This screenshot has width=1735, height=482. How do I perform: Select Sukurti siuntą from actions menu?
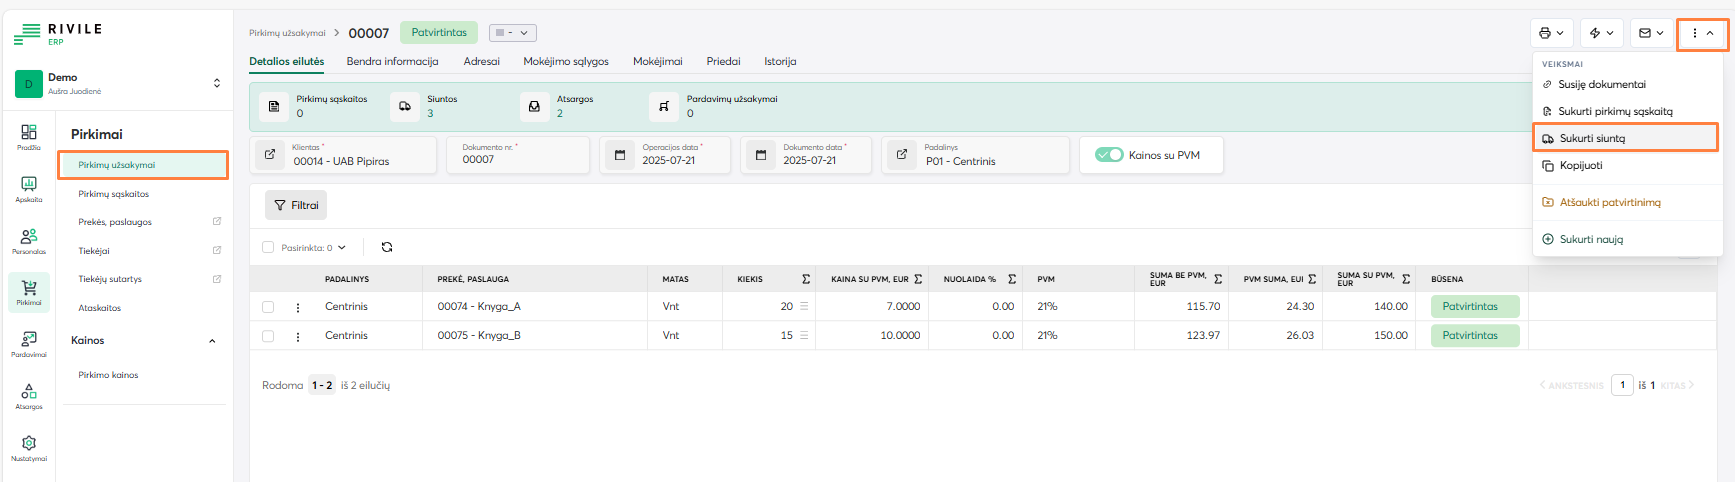coord(1592,138)
